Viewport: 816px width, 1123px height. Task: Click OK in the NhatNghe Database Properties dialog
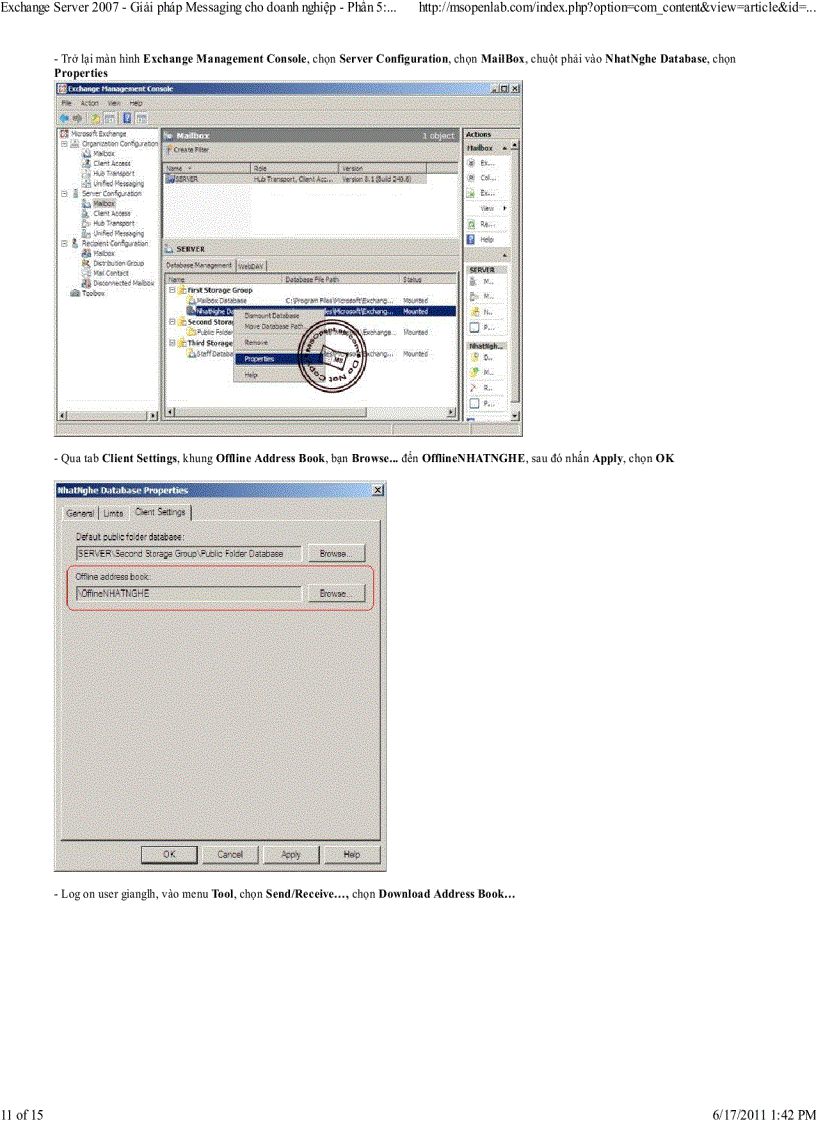(x=168, y=854)
